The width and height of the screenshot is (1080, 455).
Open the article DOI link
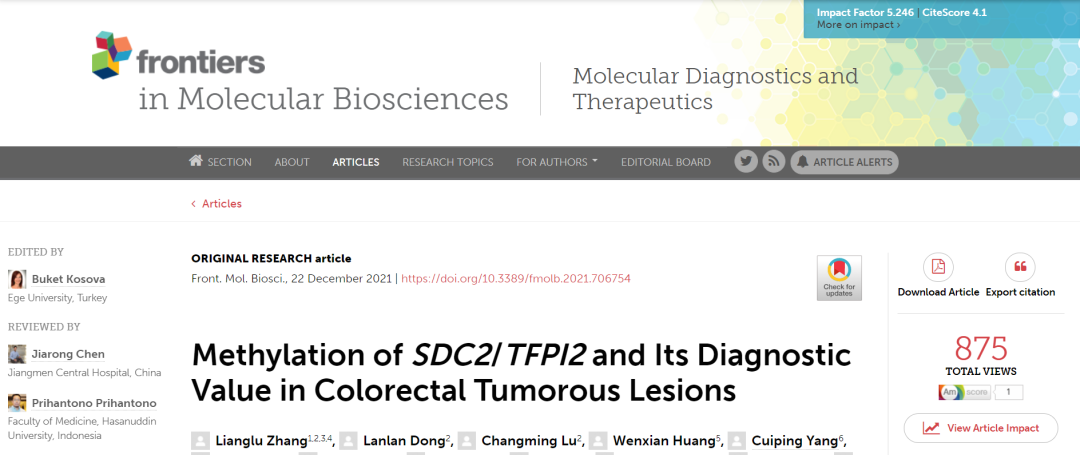(516, 279)
